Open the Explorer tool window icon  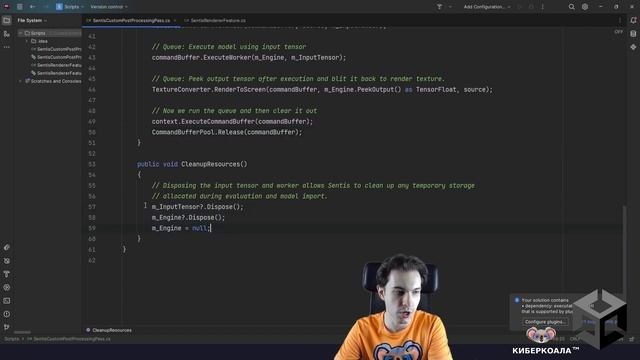pos(7,20)
